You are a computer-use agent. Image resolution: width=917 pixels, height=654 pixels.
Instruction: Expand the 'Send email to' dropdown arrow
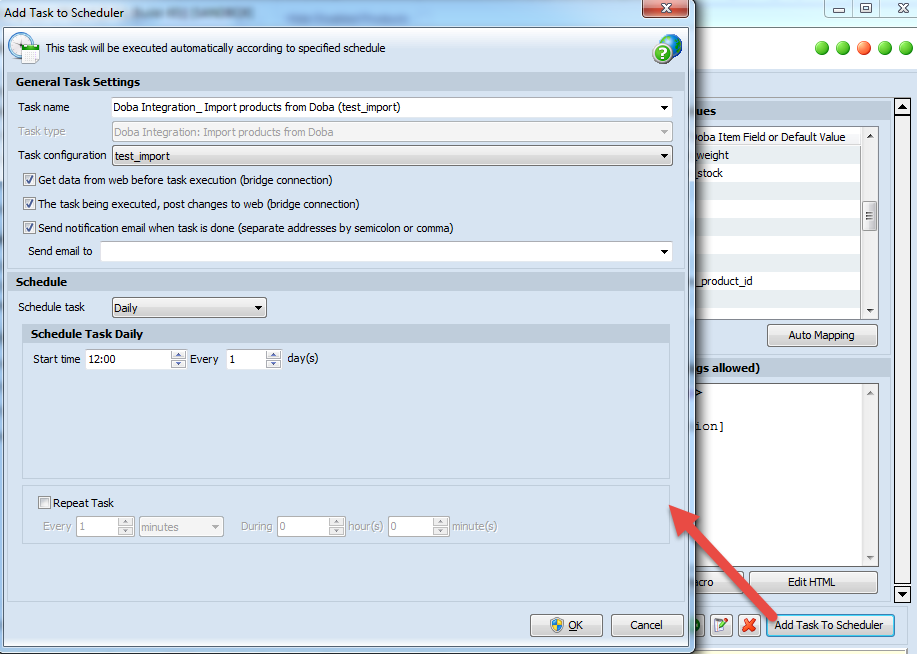coord(664,252)
